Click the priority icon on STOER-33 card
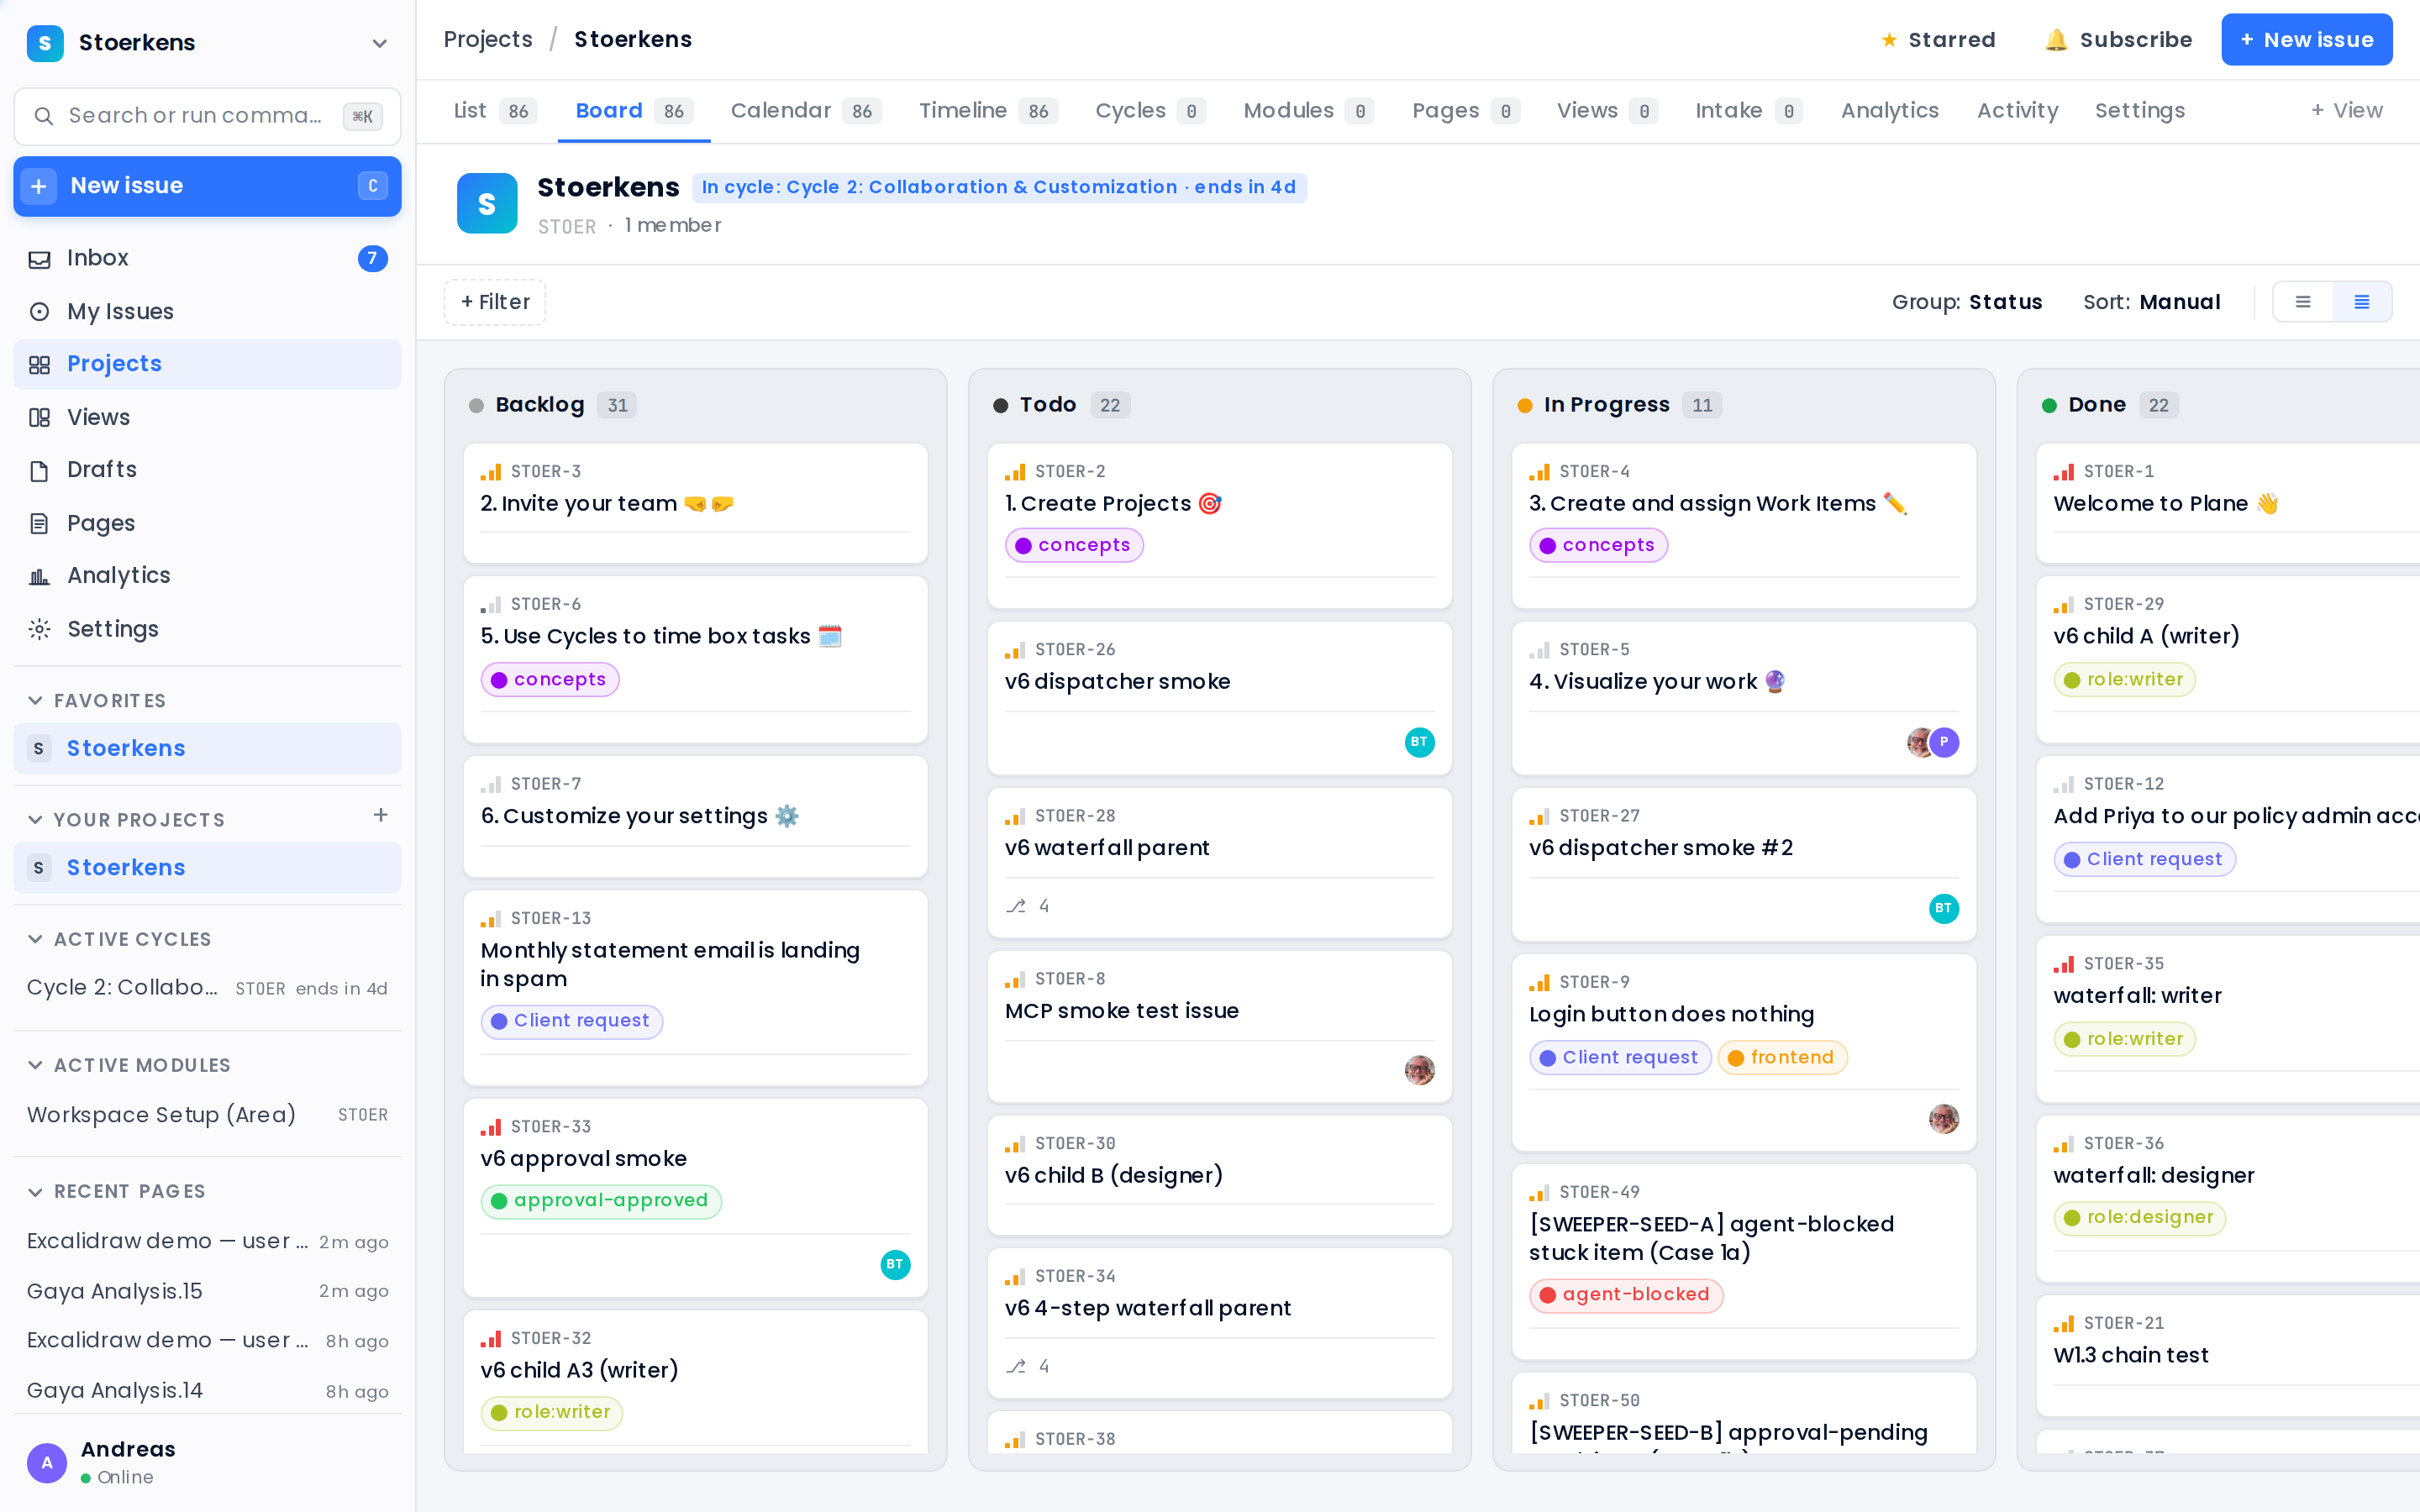The width and height of the screenshot is (2420, 1512). pos(490,1127)
